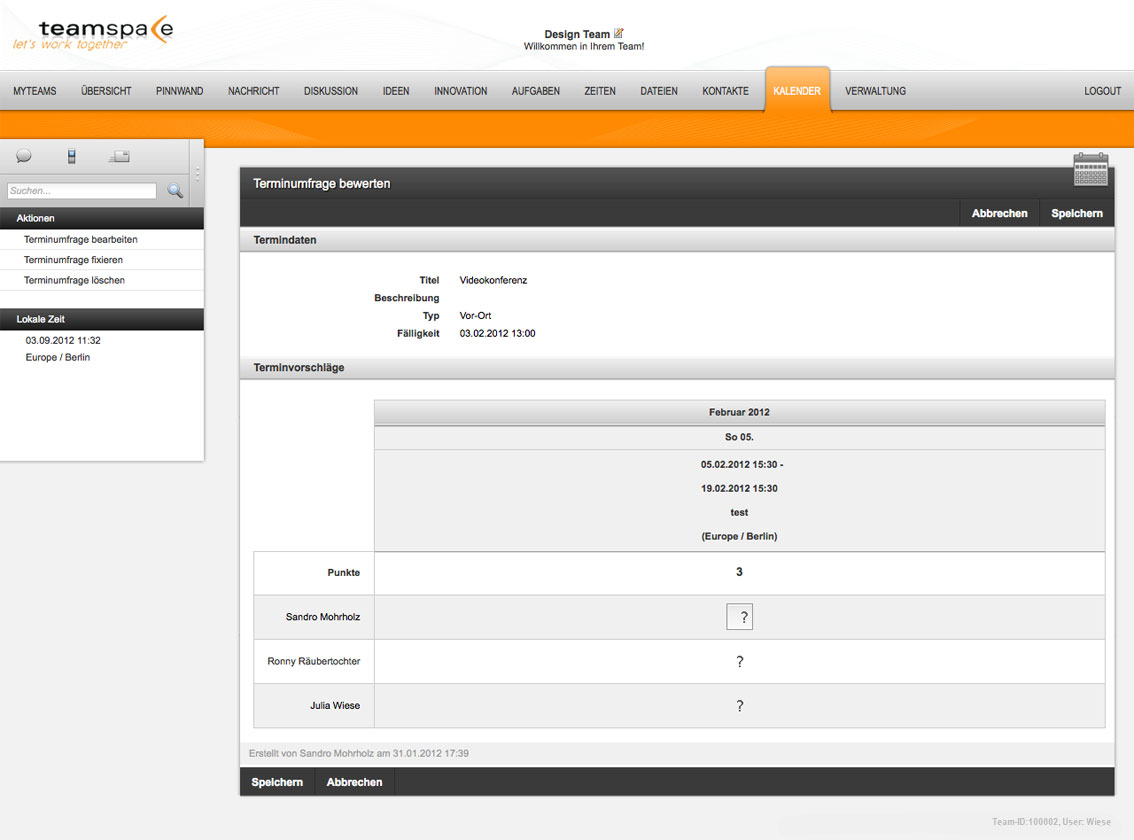1134x840 pixels.
Task: Select the KALENDER tab
Action: (797, 91)
